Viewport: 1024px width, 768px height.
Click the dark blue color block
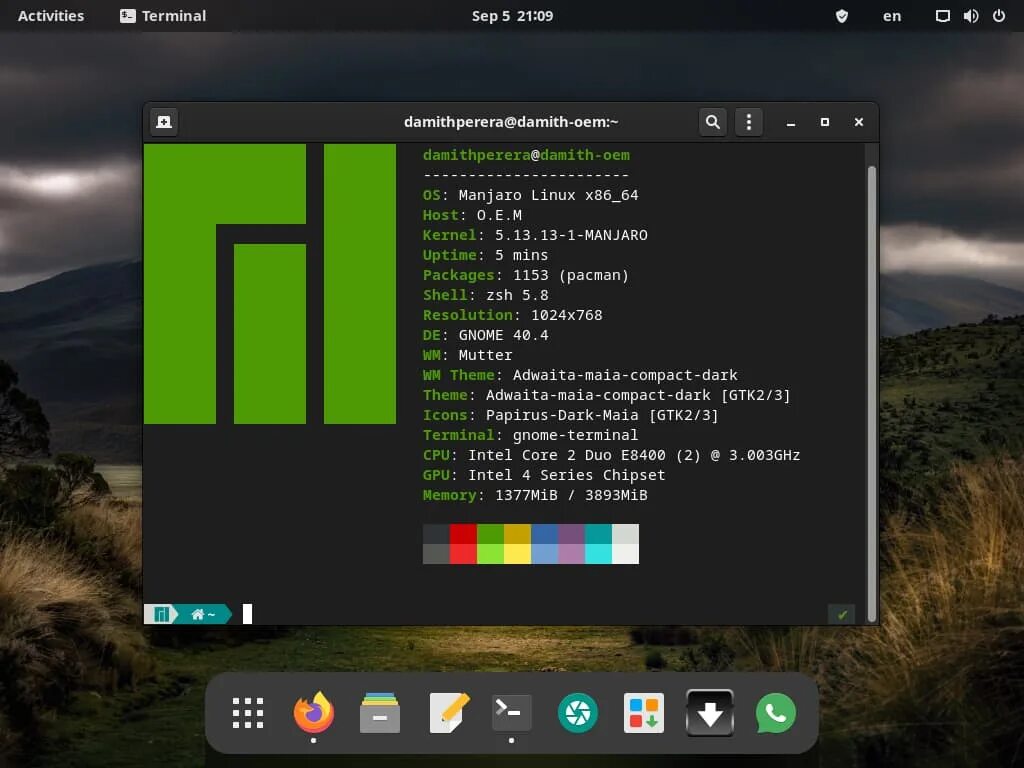(545, 534)
